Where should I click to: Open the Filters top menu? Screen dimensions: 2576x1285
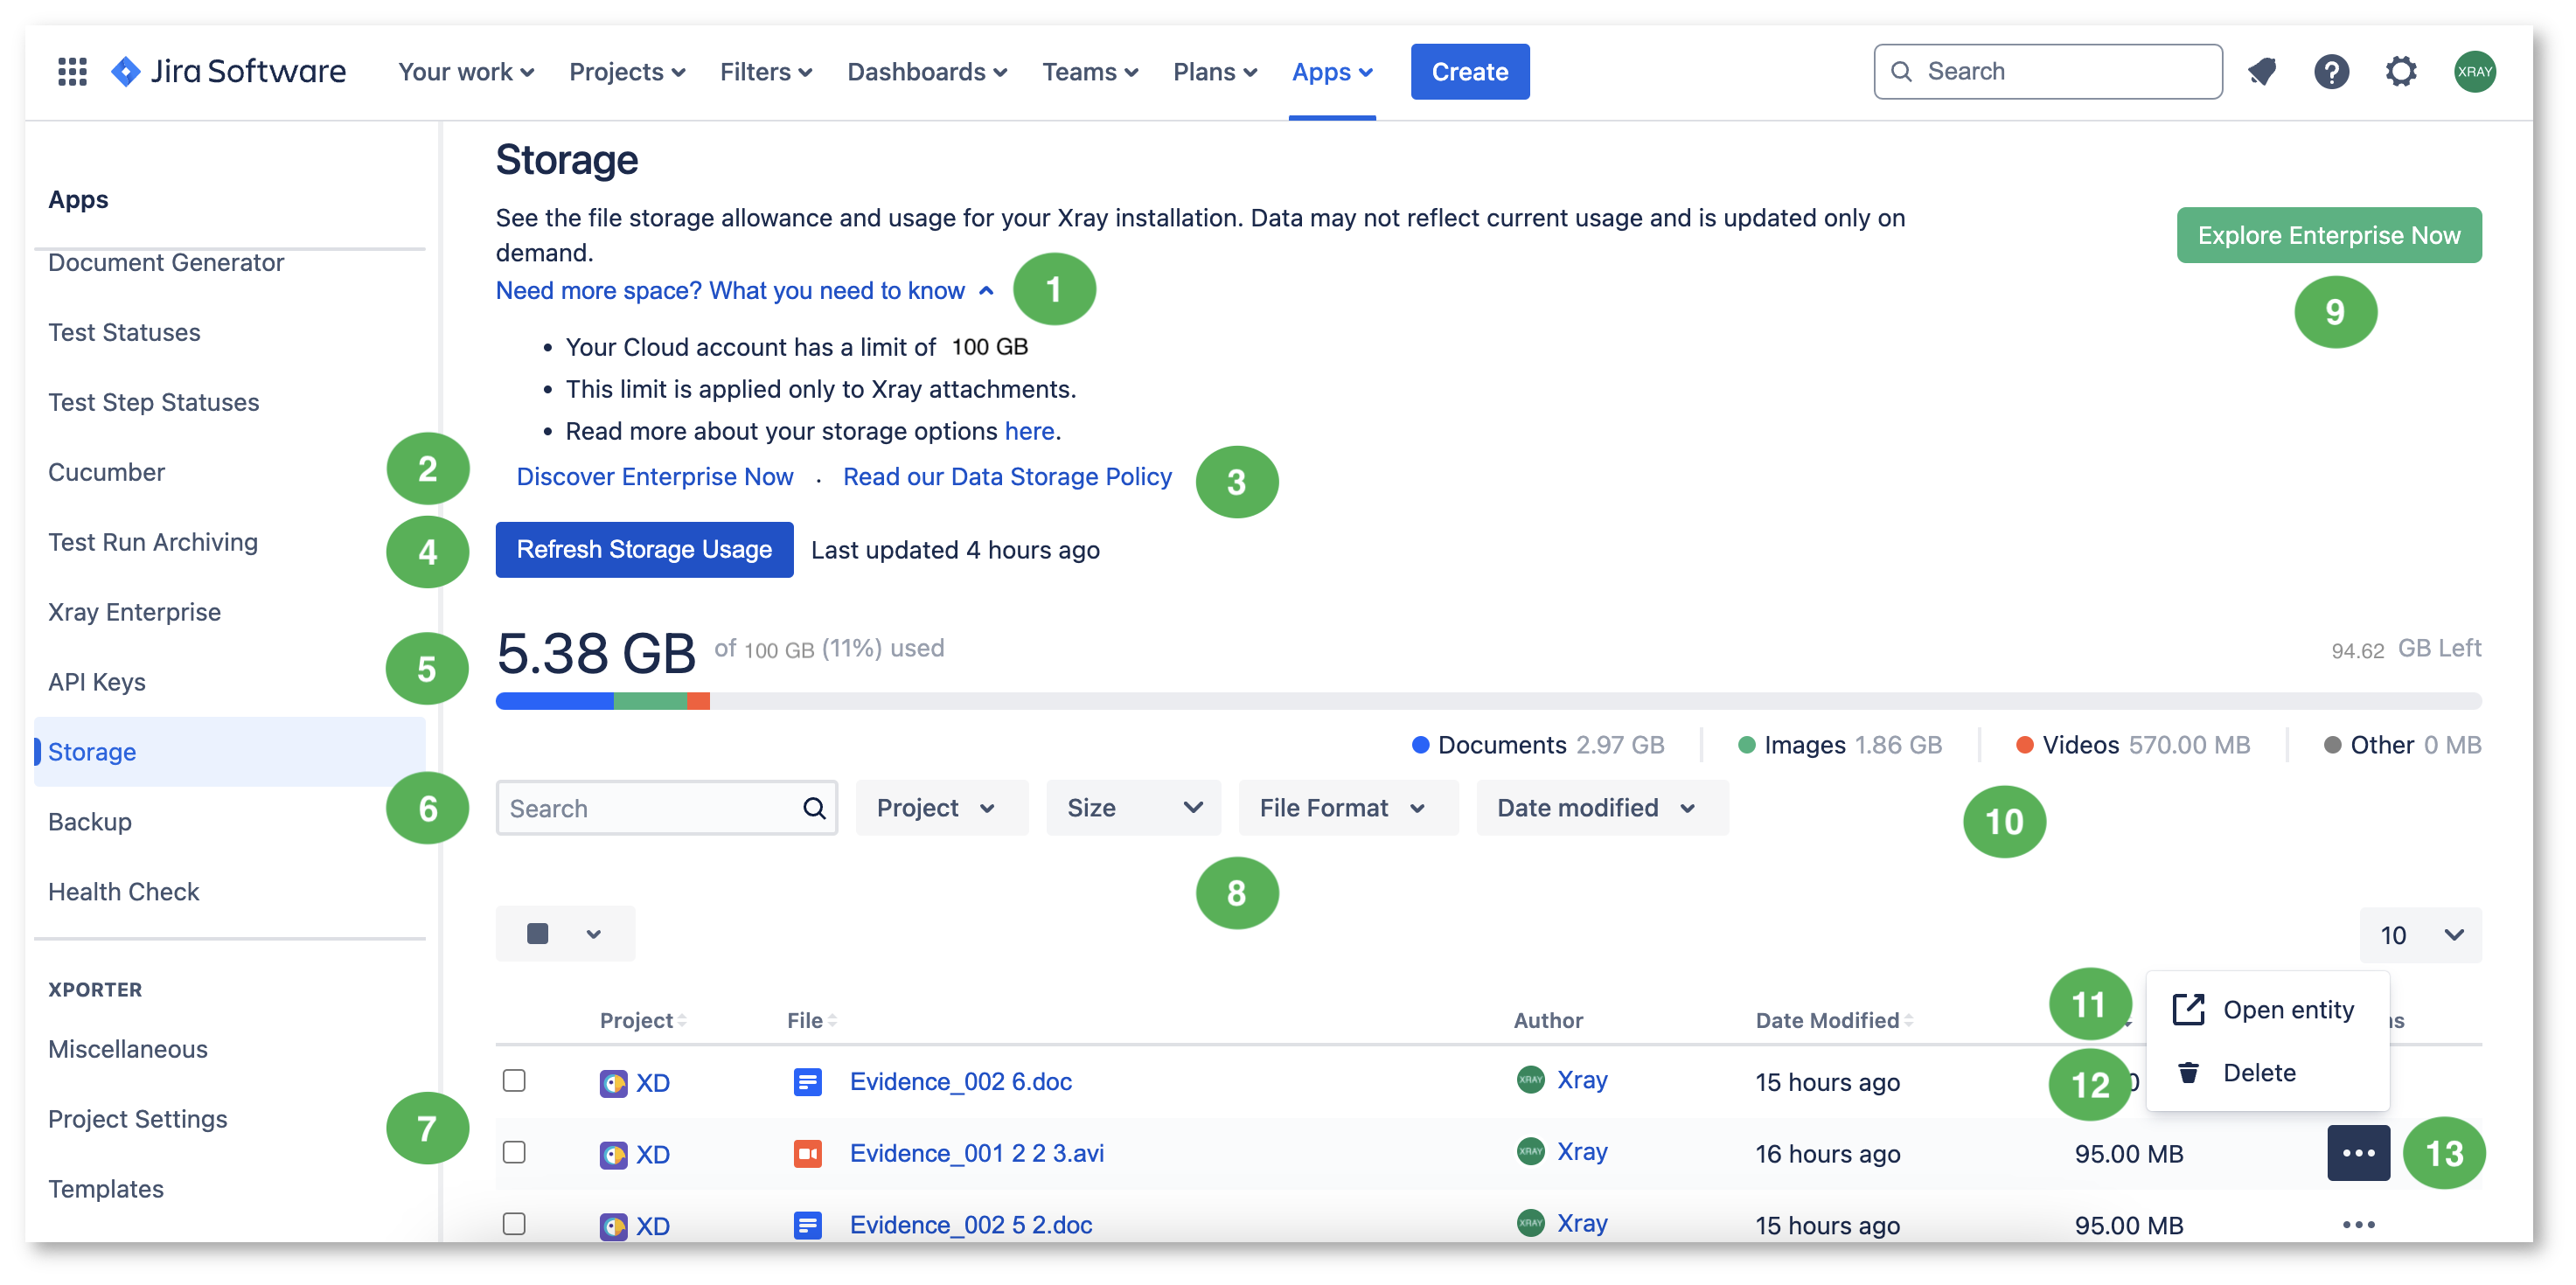click(766, 72)
